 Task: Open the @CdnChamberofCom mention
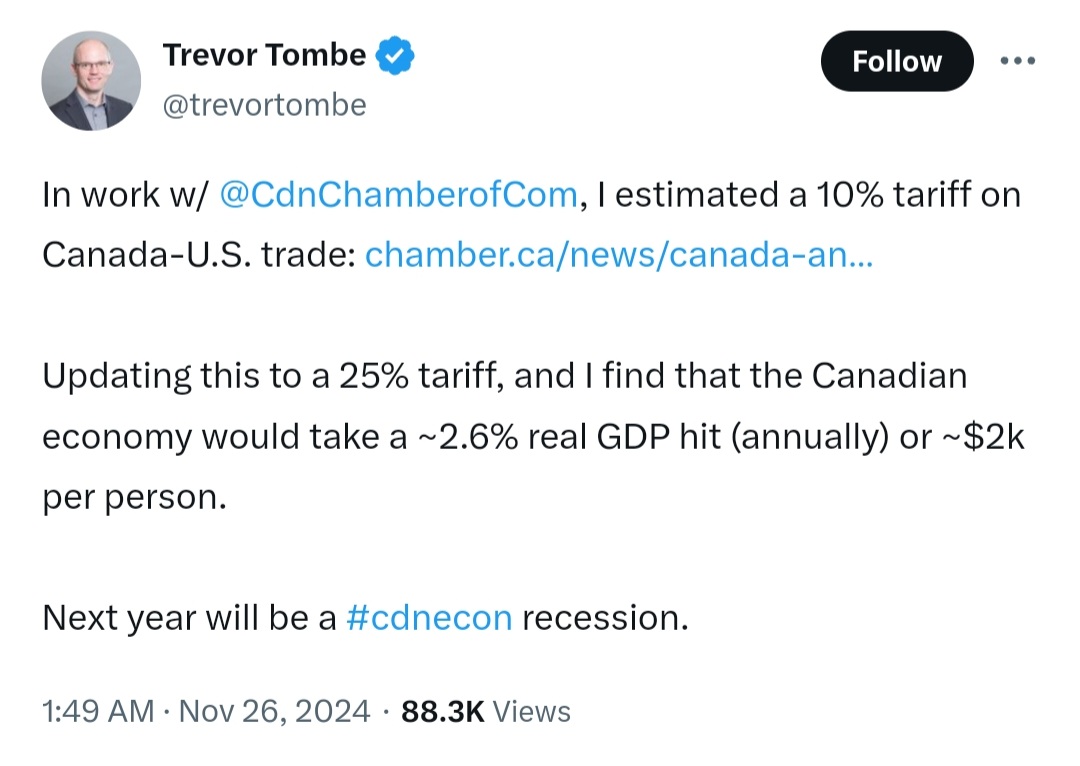pyautogui.click(x=398, y=194)
